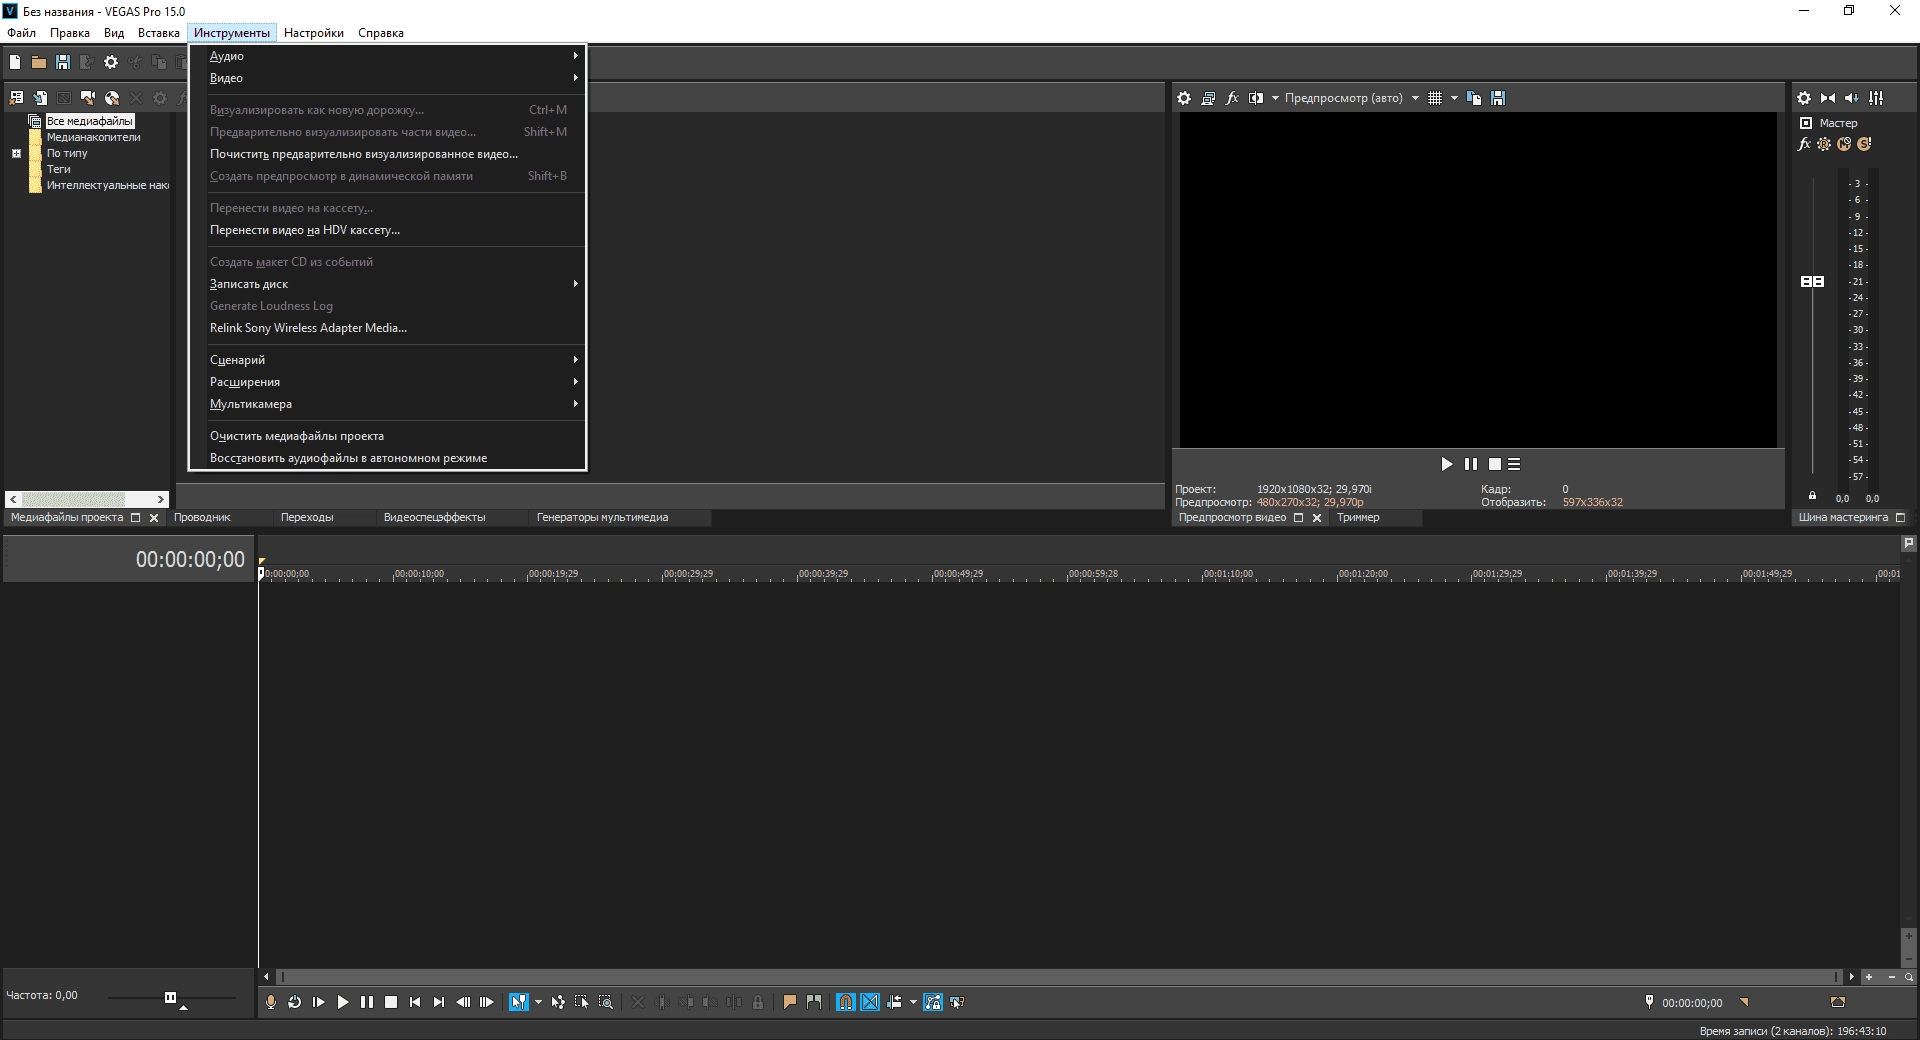This screenshot has height=1040, width=1920.
Task: Switch to the Проводник tab
Action: coord(202,518)
